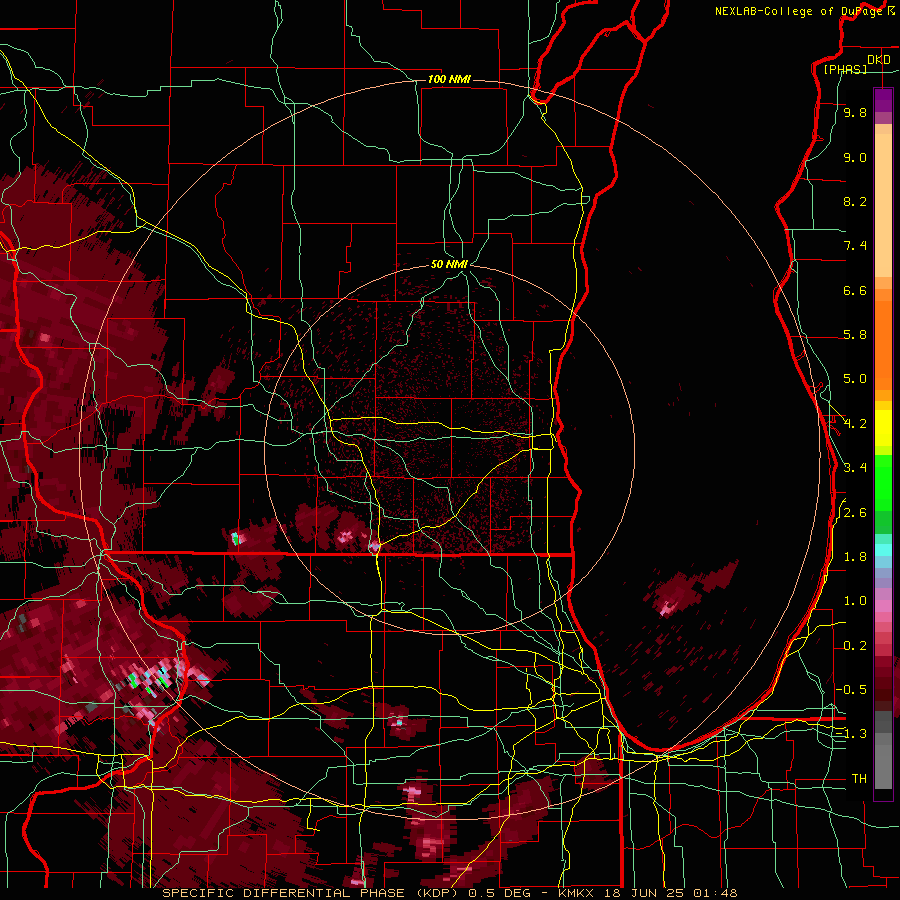Click the 4.2 value on the color scale
The image size is (900, 900).
click(x=855, y=423)
